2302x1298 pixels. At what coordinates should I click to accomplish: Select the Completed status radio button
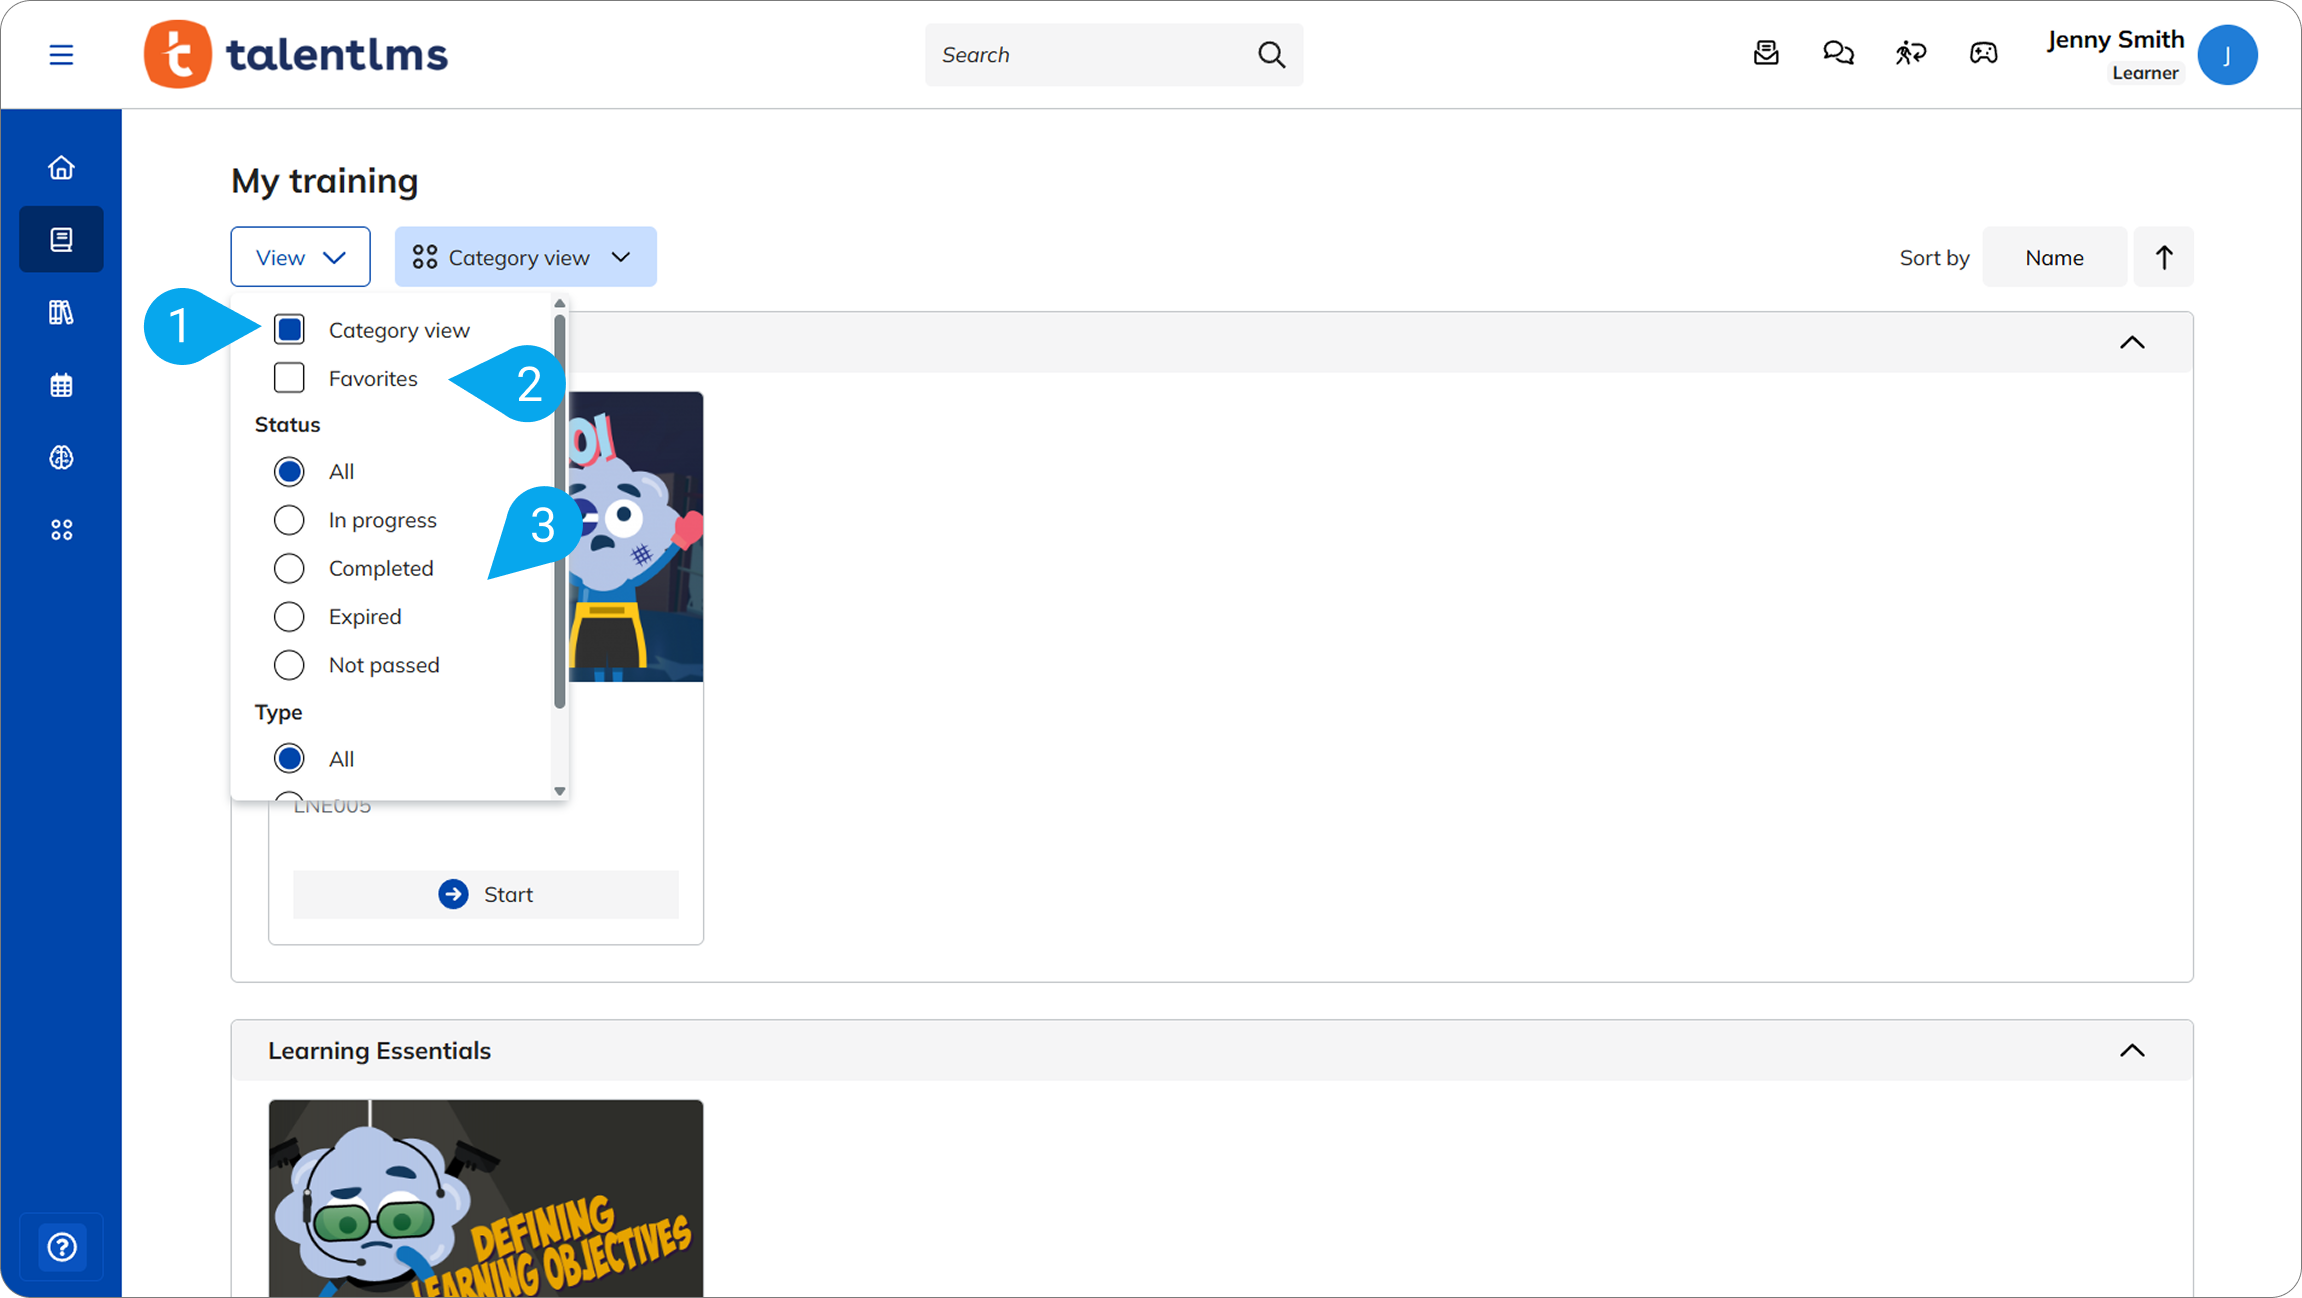(289, 568)
